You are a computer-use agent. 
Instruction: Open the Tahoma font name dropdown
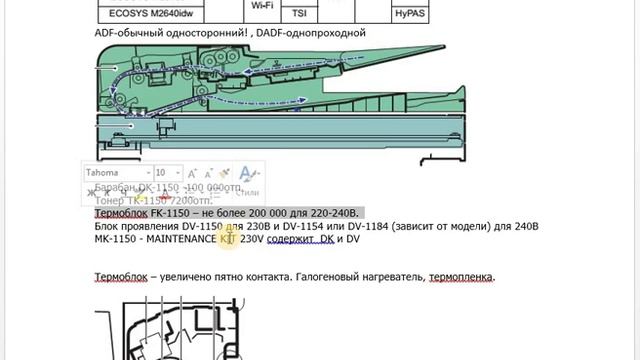coord(148,173)
